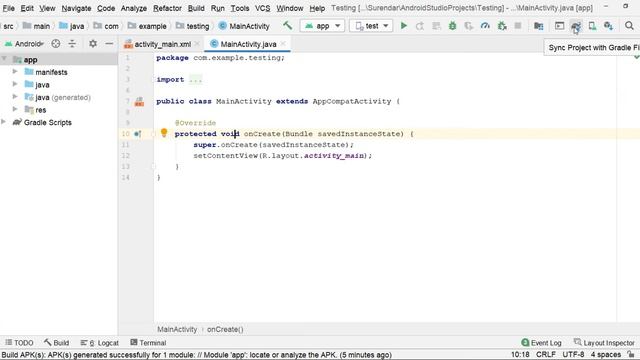Click Run with Coverage icon
This screenshot has height=360, width=640.
(x=469, y=26)
